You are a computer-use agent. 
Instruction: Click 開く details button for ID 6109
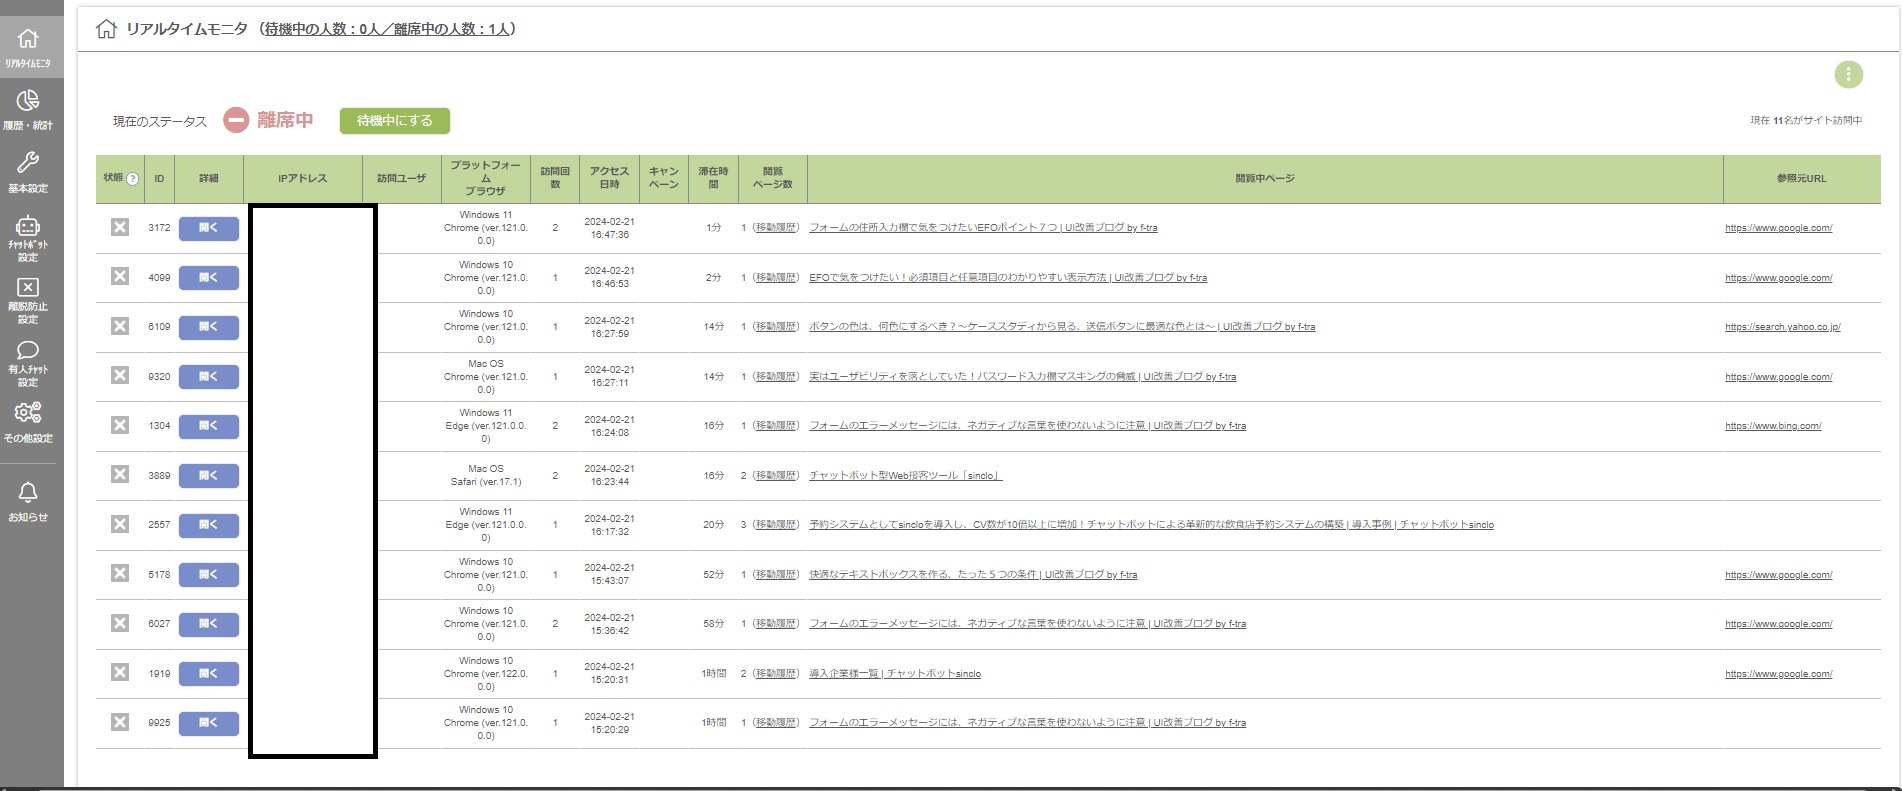[x=209, y=327]
